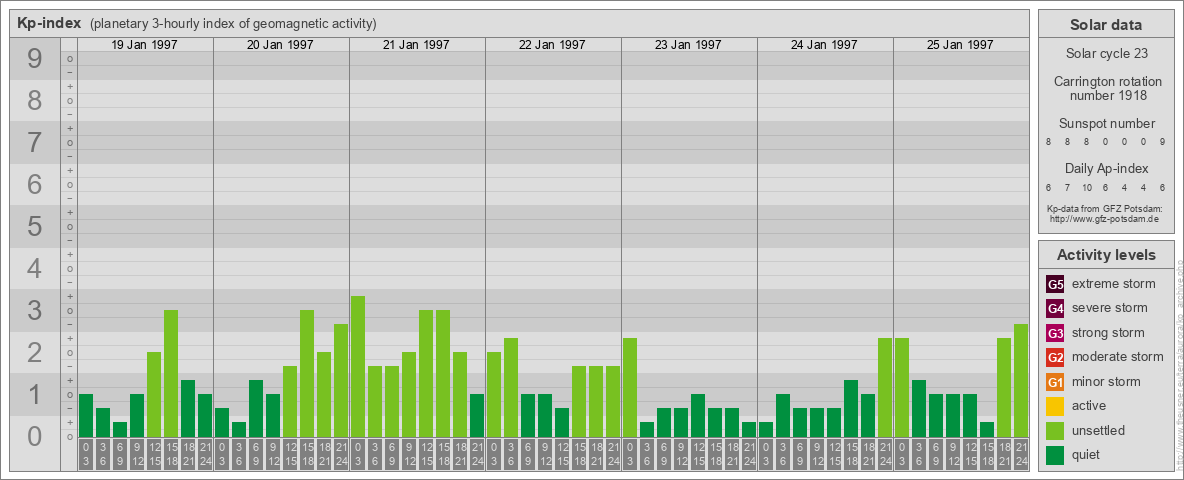Click the 21-24 time label under 25 Jan
The width and height of the screenshot is (1184, 480).
pos(1020,454)
